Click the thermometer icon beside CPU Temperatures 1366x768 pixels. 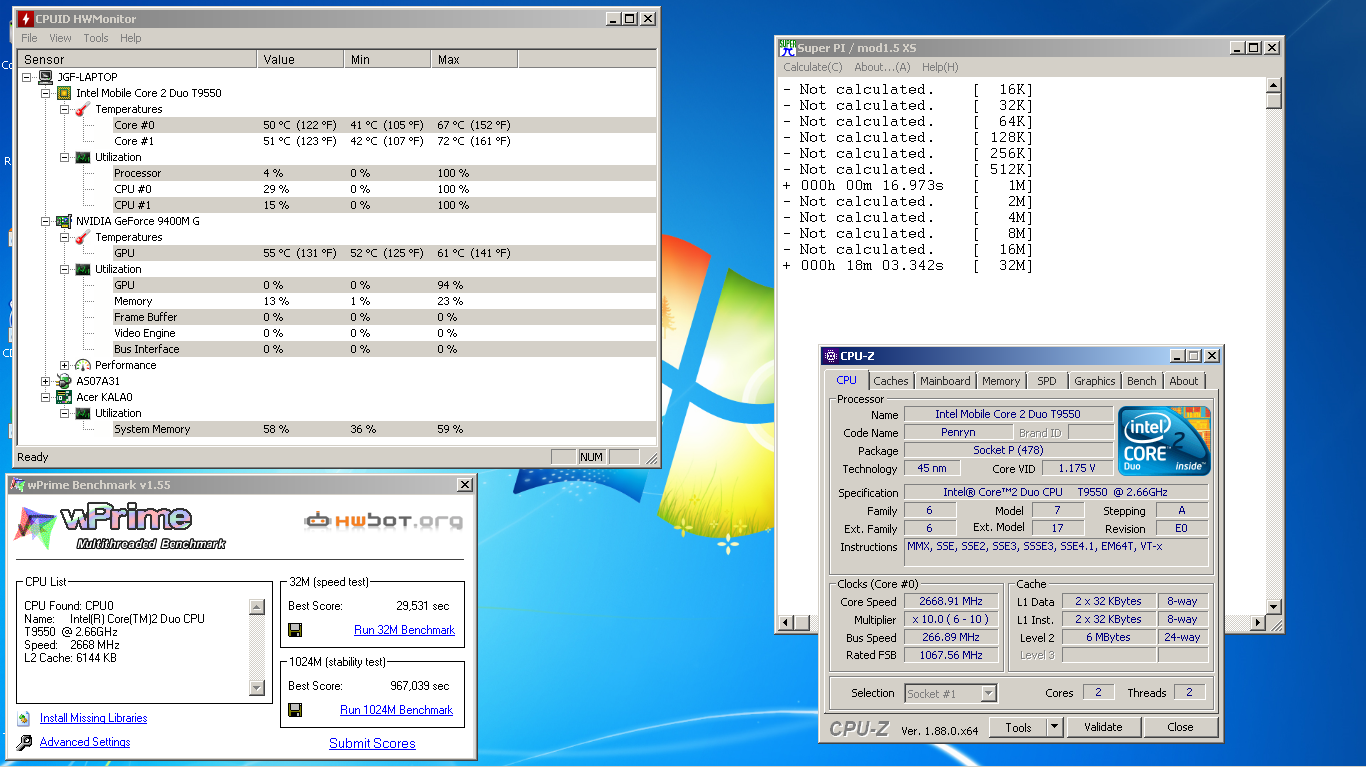coord(83,109)
